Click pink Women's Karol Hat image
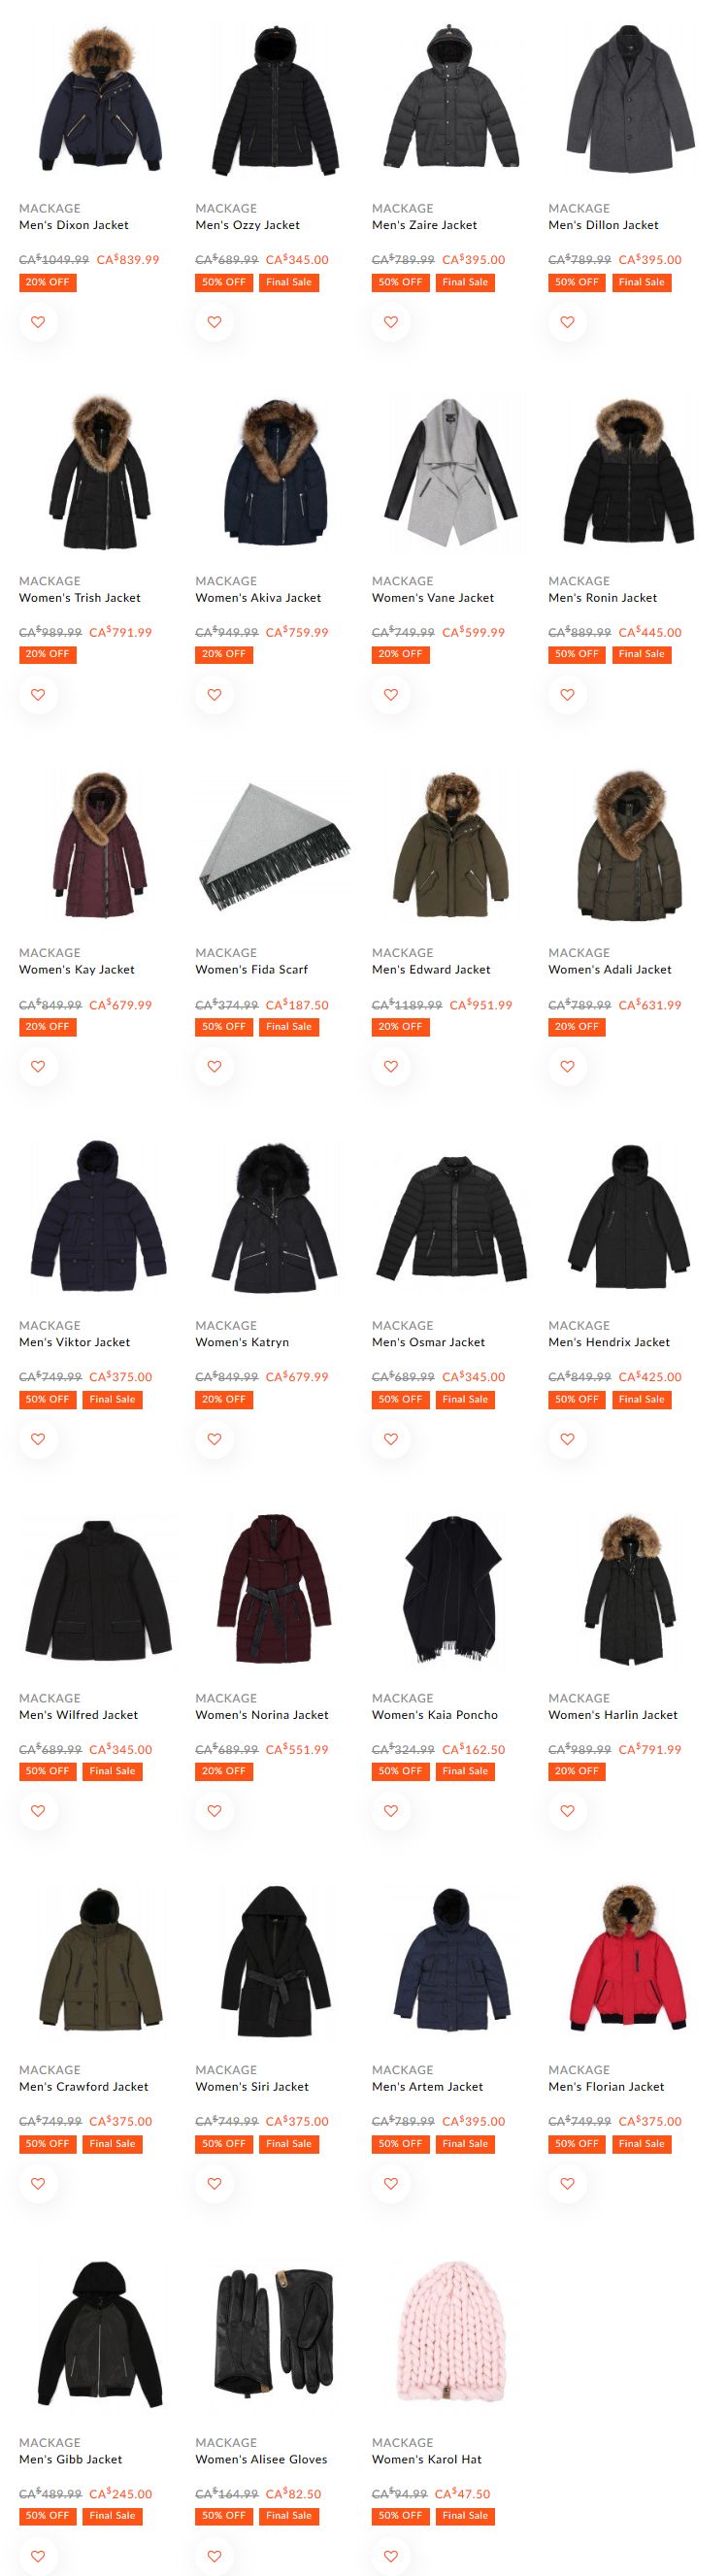The height and width of the screenshot is (2576, 728). [452, 2334]
